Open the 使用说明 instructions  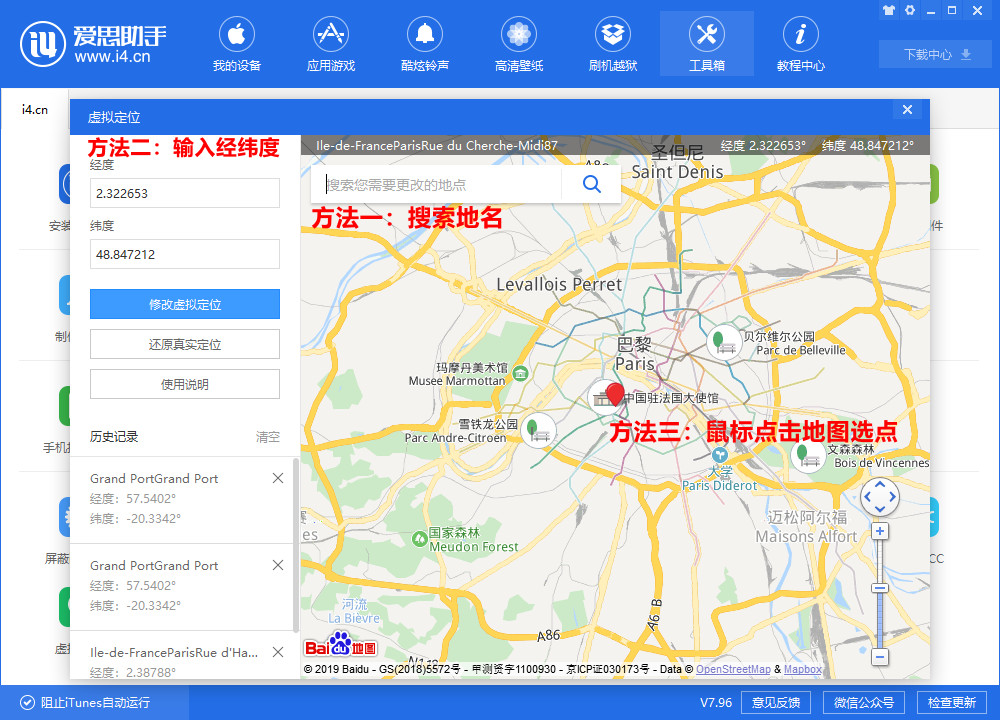pyautogui.click(x=184, y=384)
